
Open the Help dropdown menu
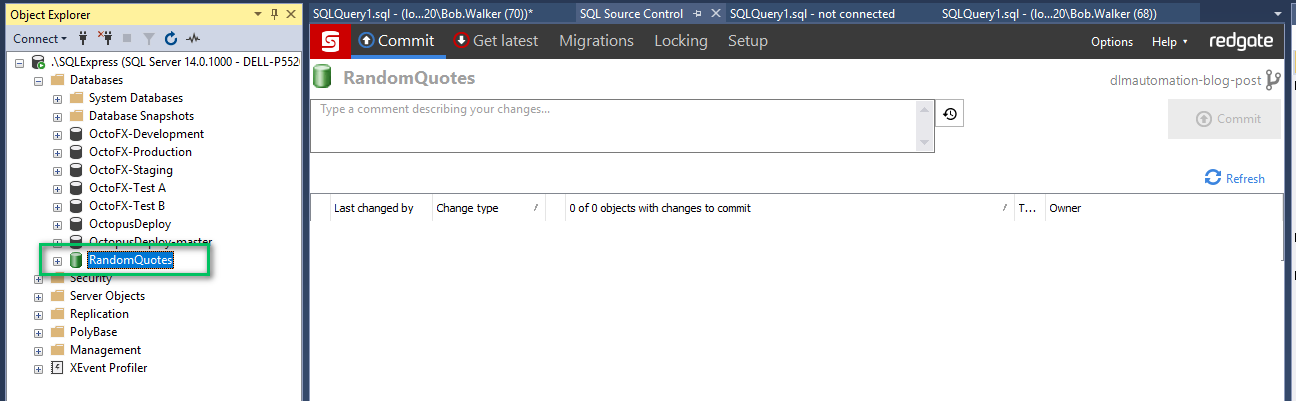click(x=1169, y=42)
